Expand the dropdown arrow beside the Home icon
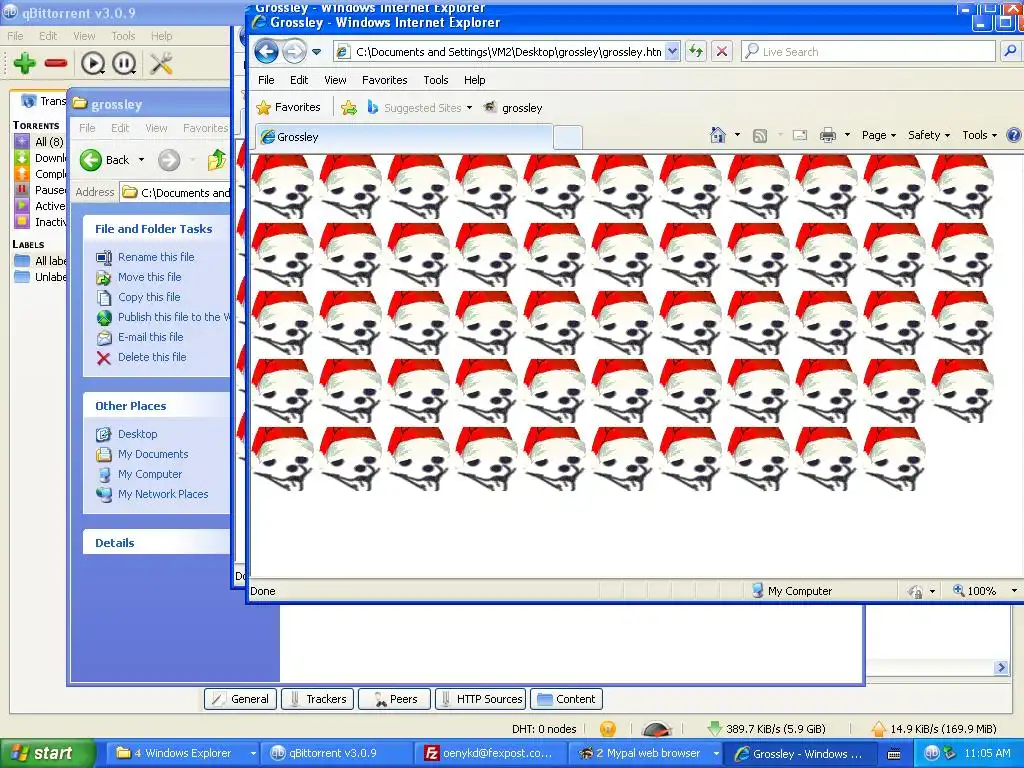 tap(737, 135)
